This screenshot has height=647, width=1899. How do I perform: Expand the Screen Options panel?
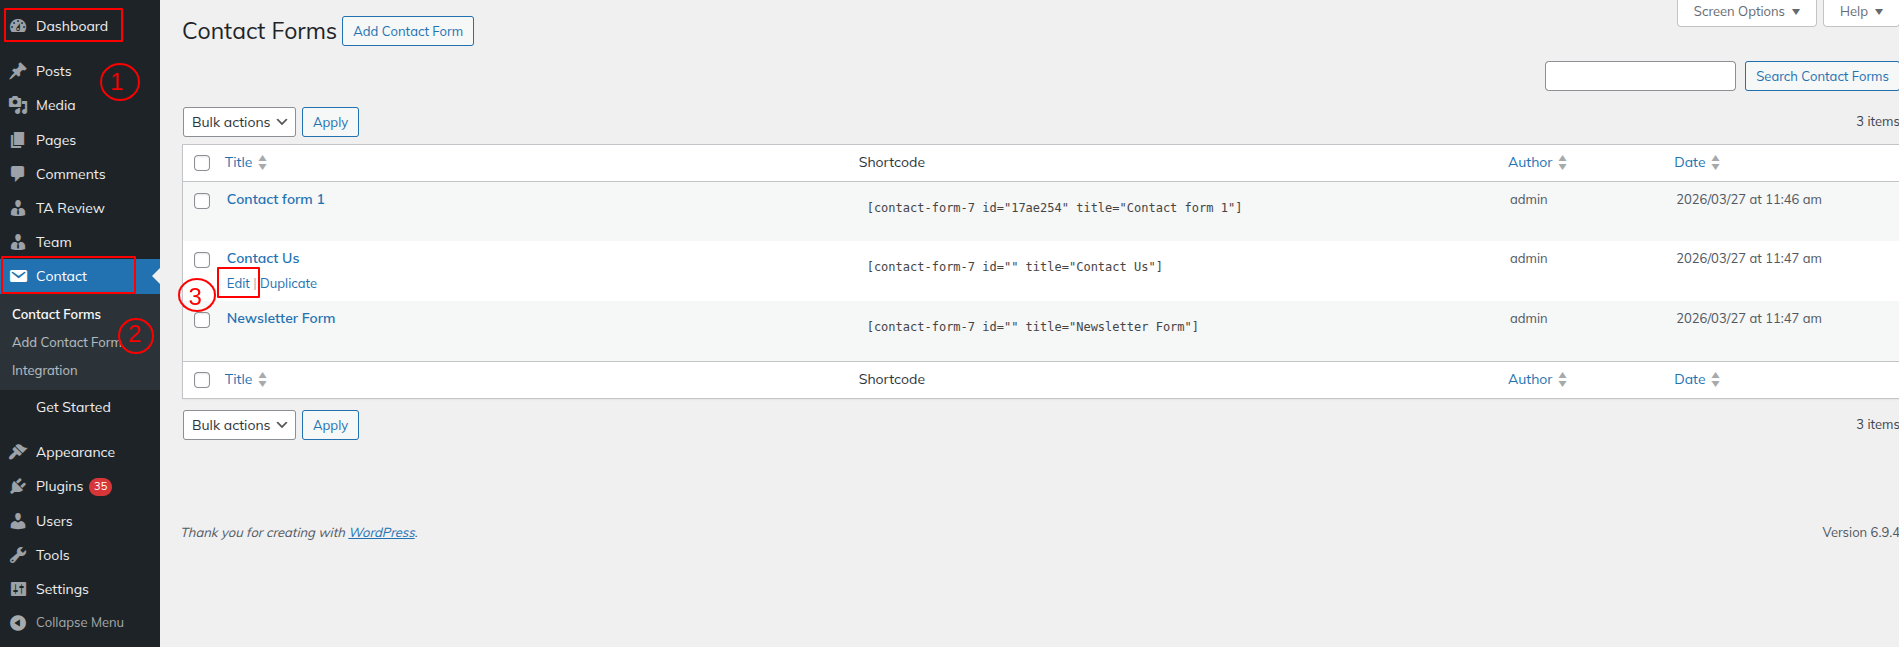click(x=1746, y=12)
